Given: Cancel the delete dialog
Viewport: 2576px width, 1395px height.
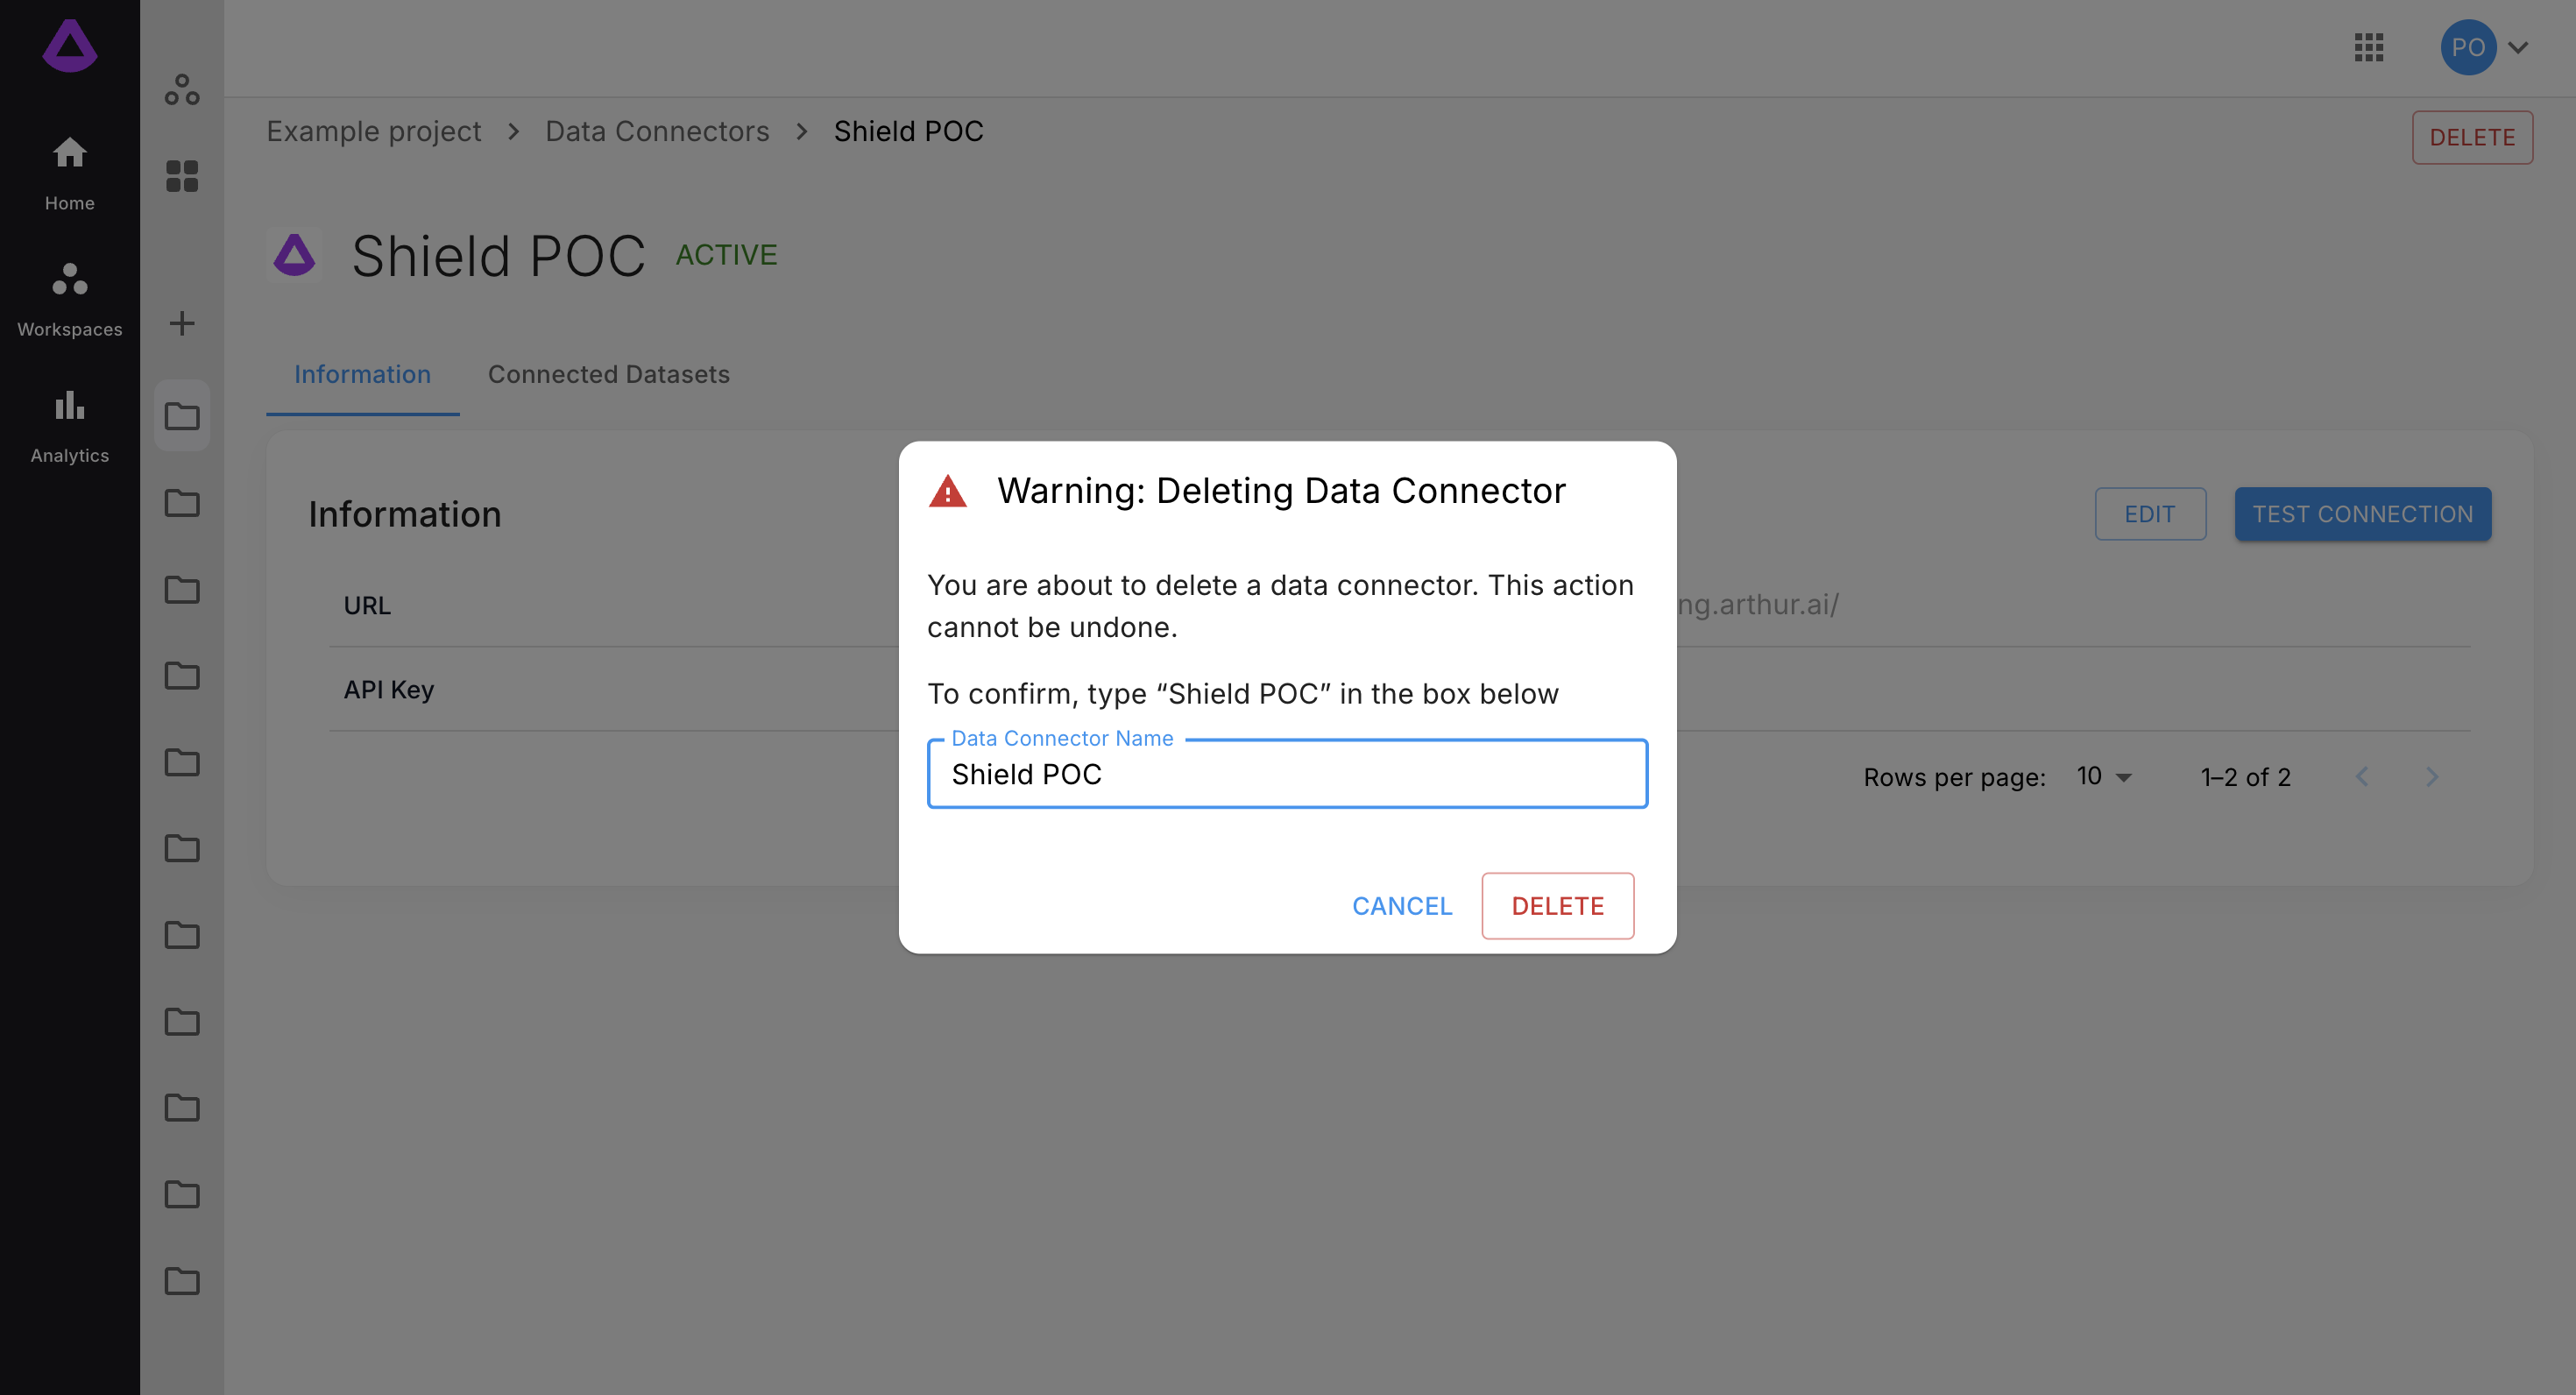Looking at the screenshot, I should click(x=1401, y=906).
